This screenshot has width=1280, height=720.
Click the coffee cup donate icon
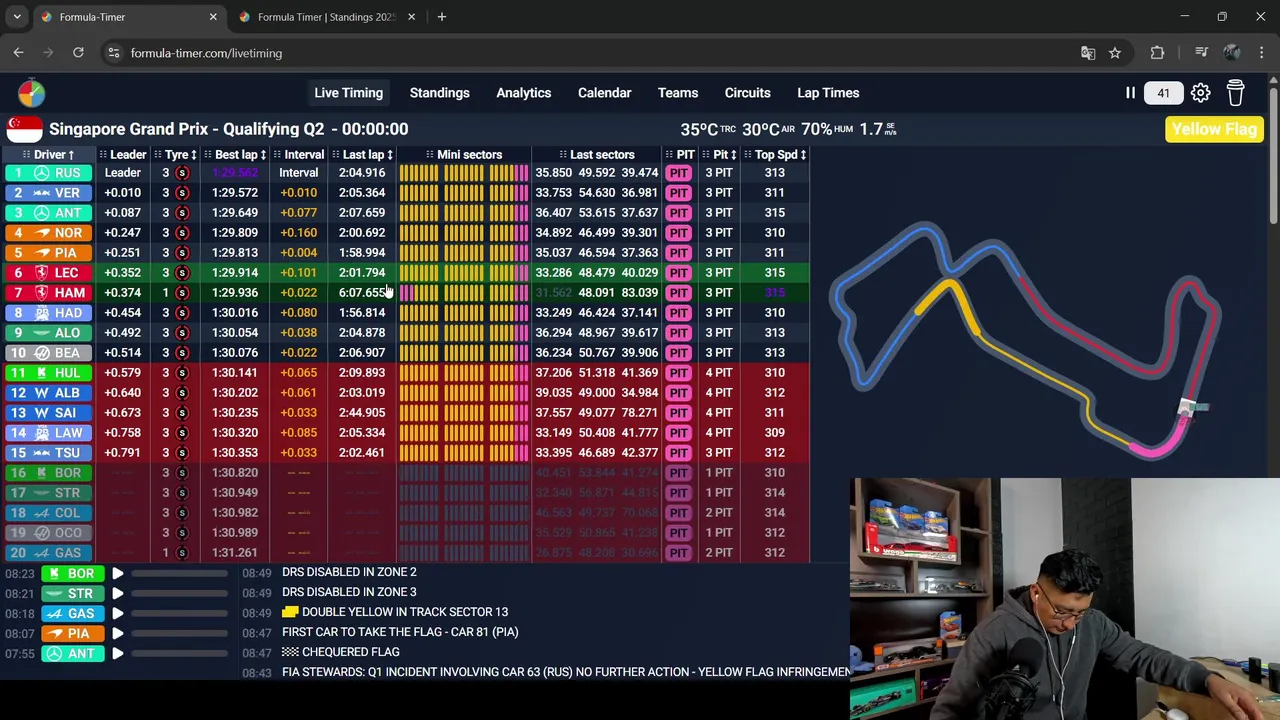(1236, 93)
